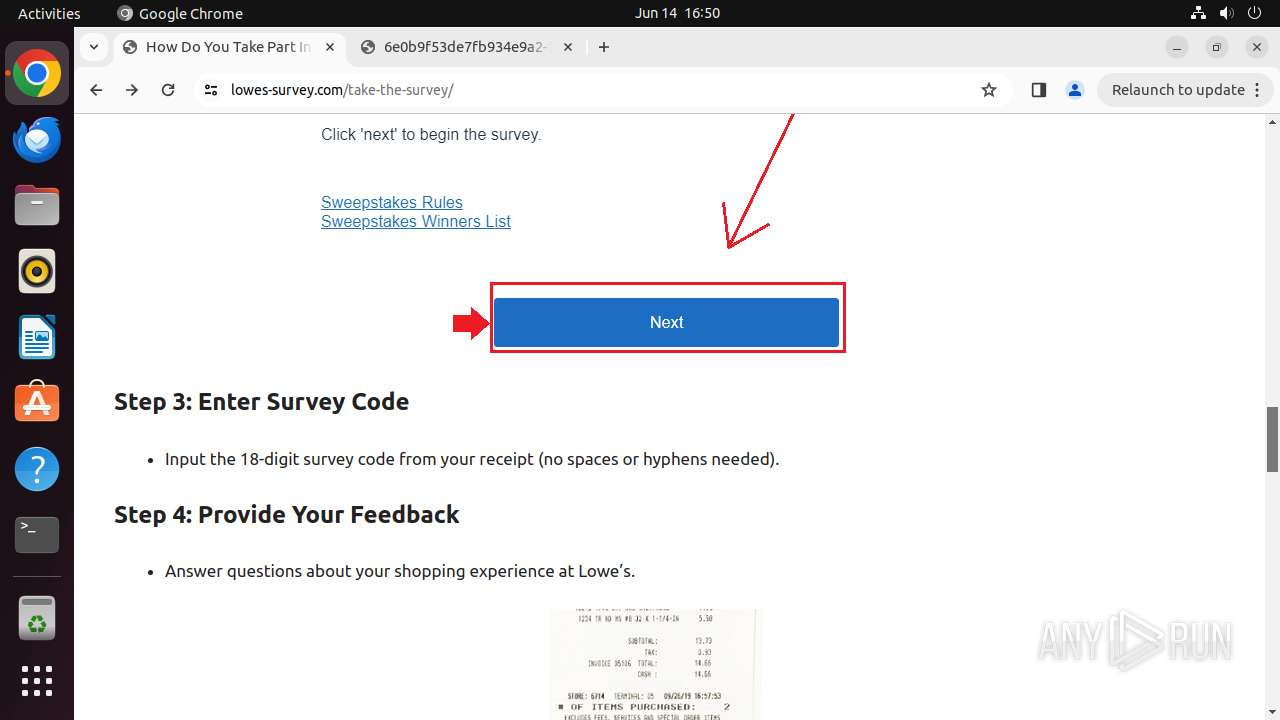This screenshot has height=720, width=1280.
Task: Click the page vertical scrollbar thumb
Action: coord(1272,439)
